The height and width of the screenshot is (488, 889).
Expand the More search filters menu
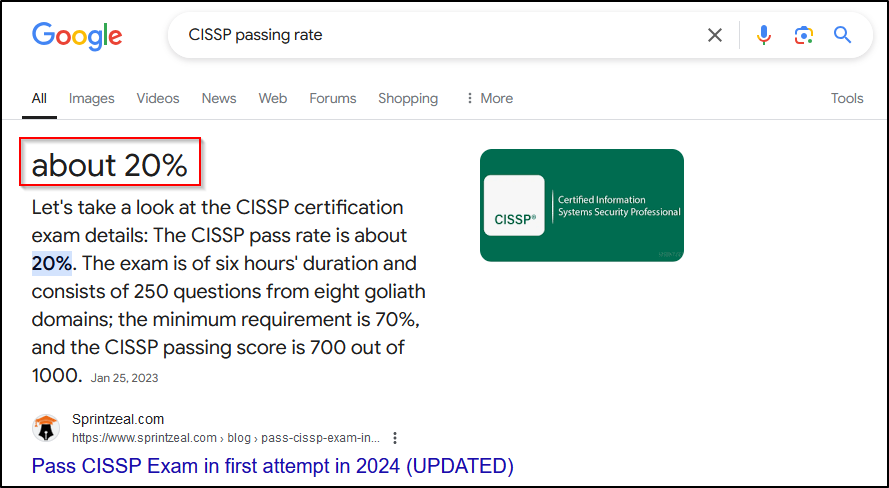[489, 98]
